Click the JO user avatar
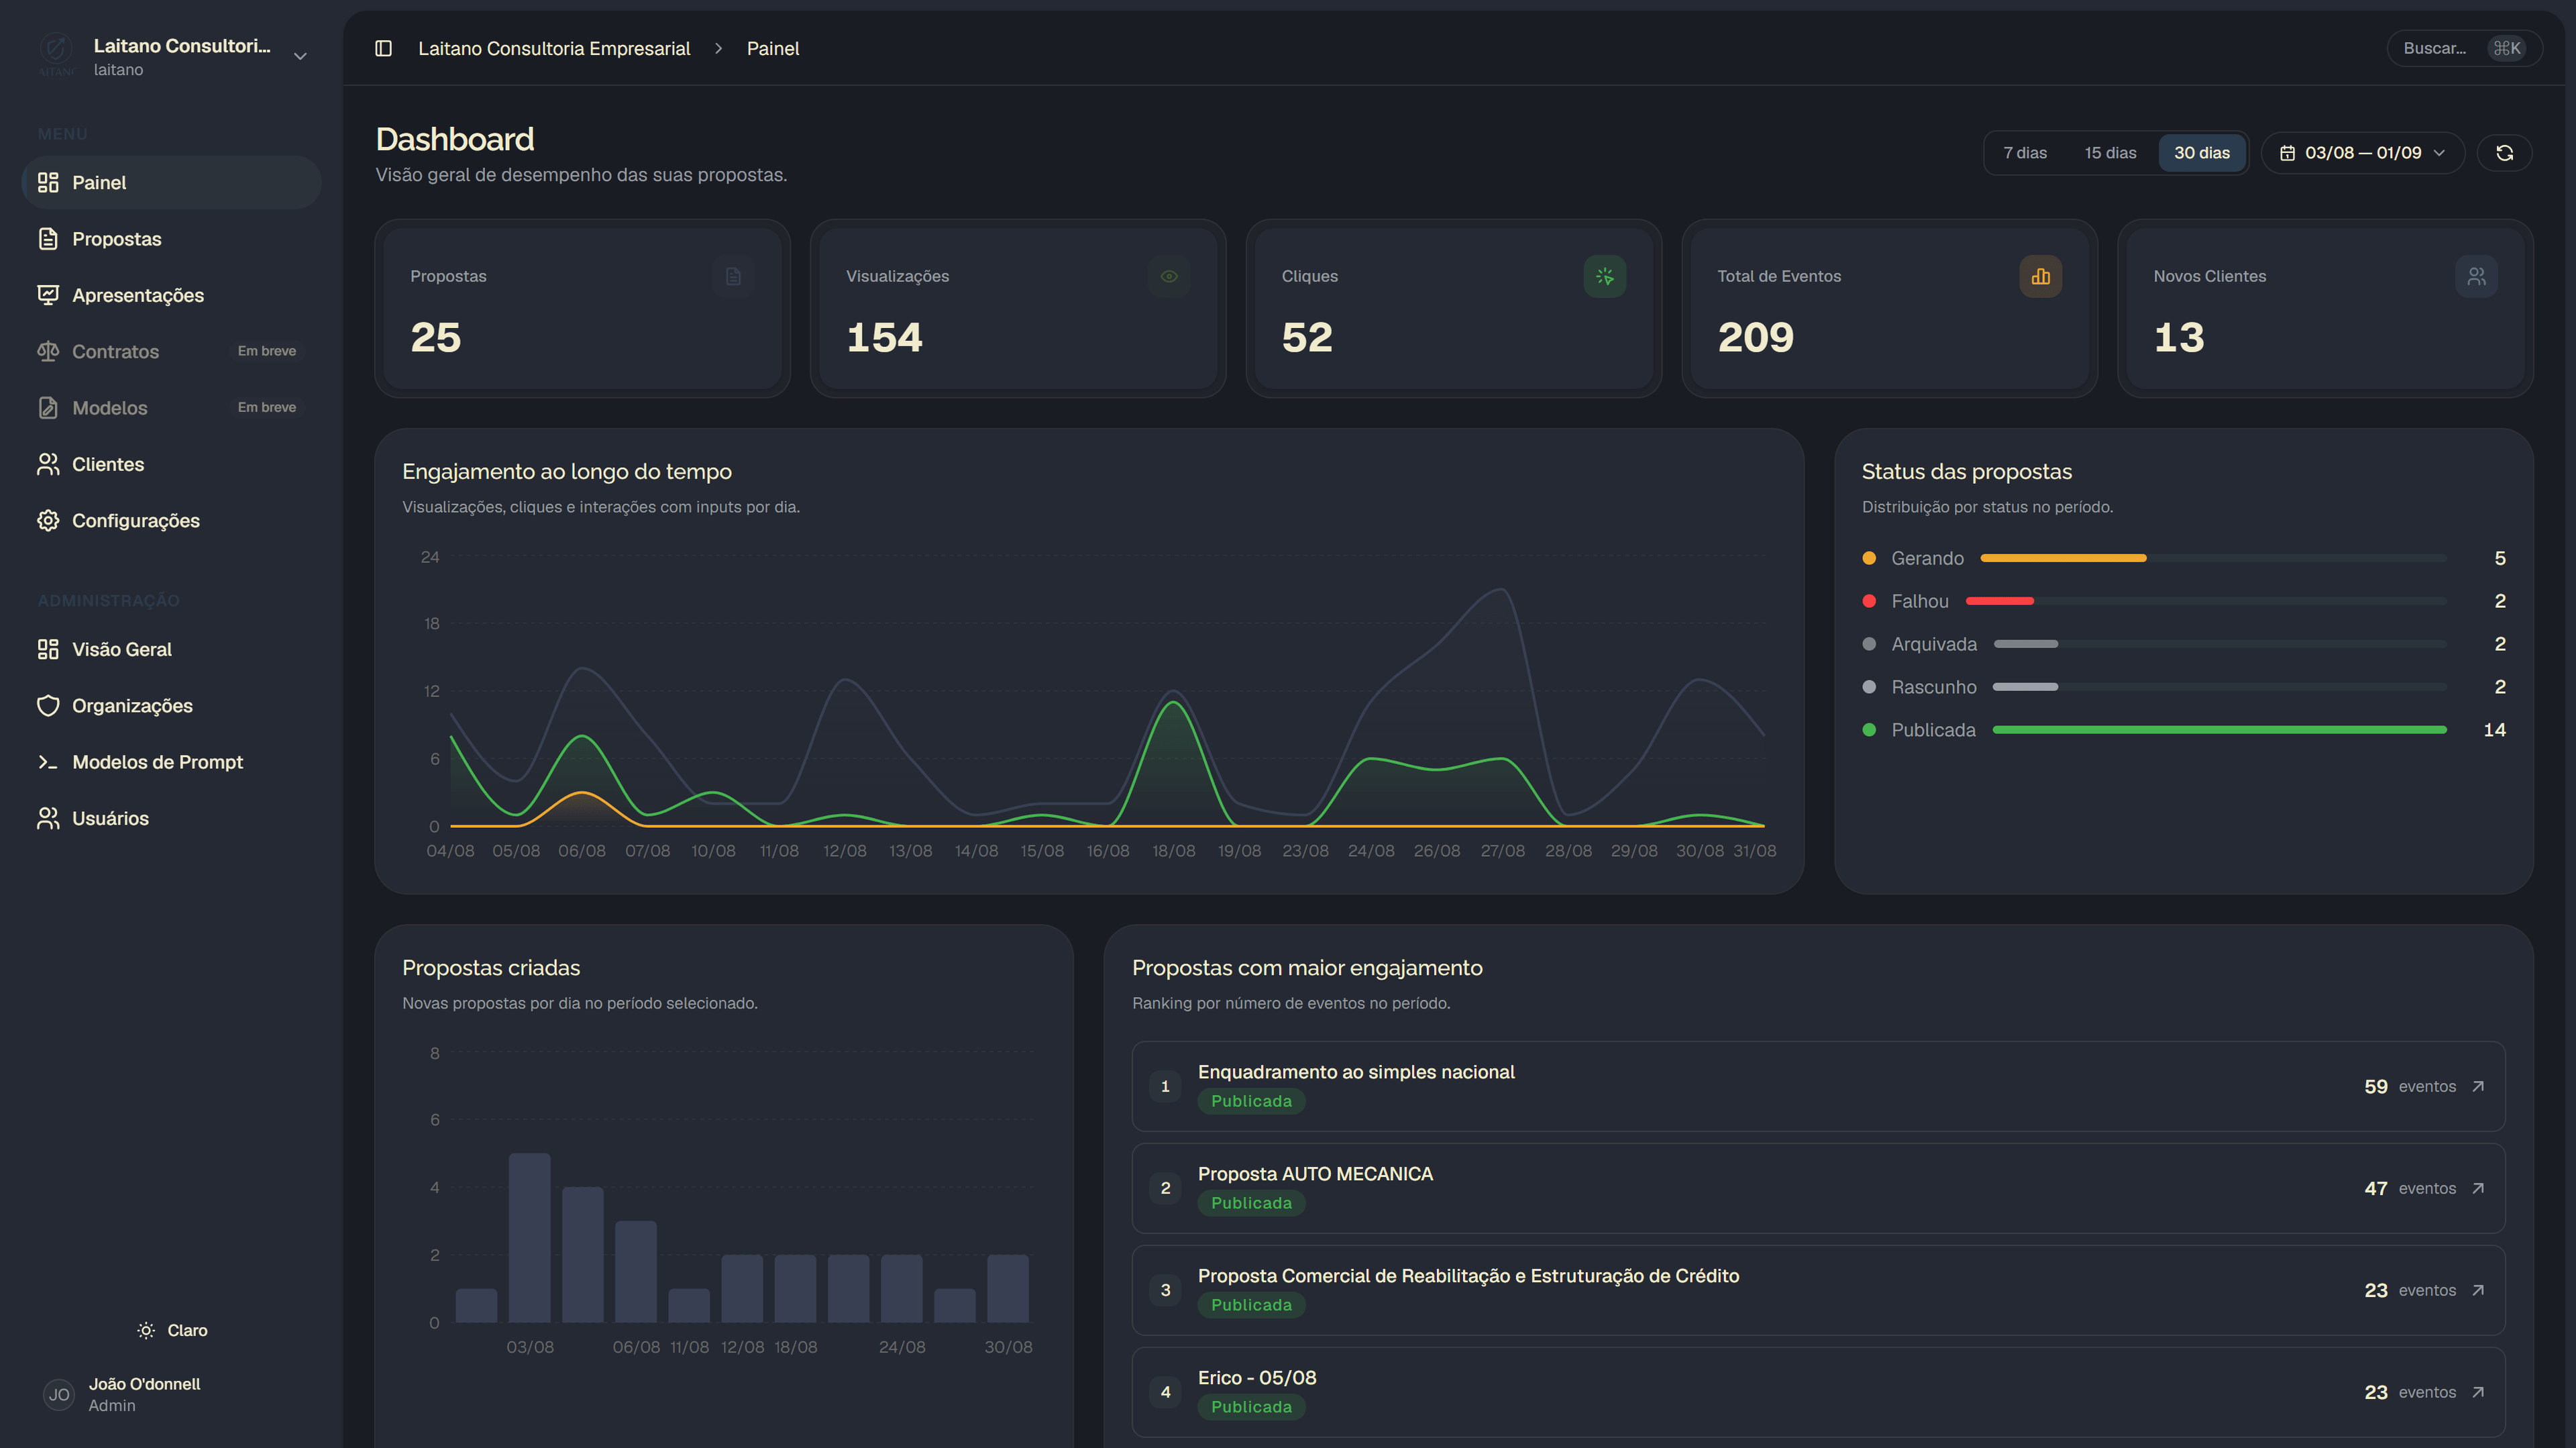 pos(59,1394)
